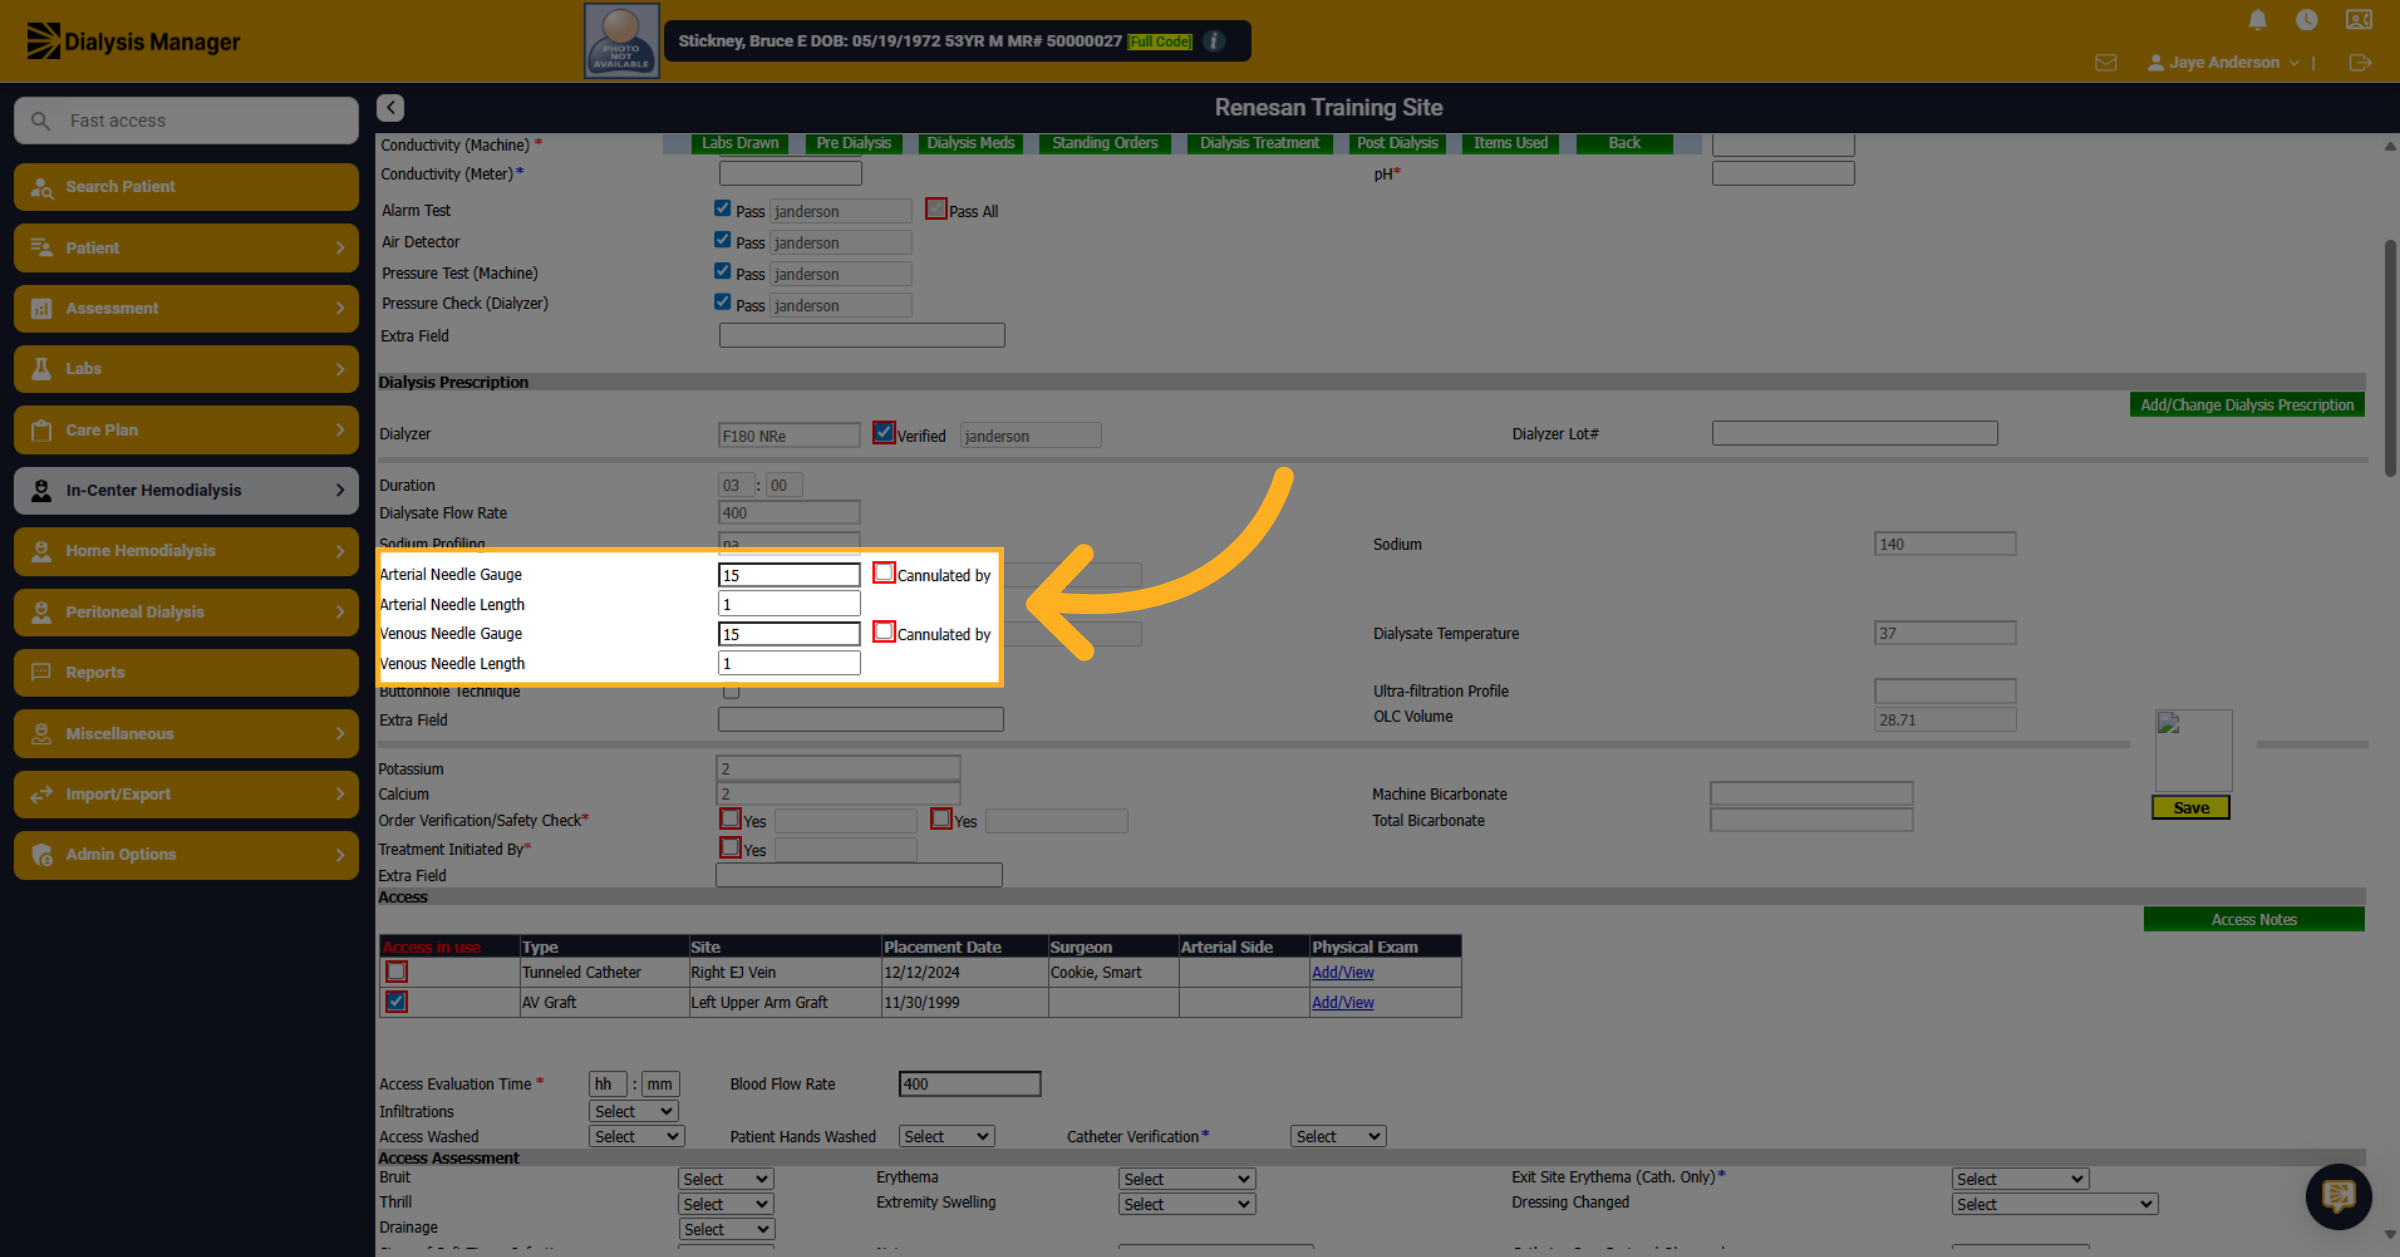Click the notification bell icon
The image size is (2400, 1257).
coord(2257,19)
